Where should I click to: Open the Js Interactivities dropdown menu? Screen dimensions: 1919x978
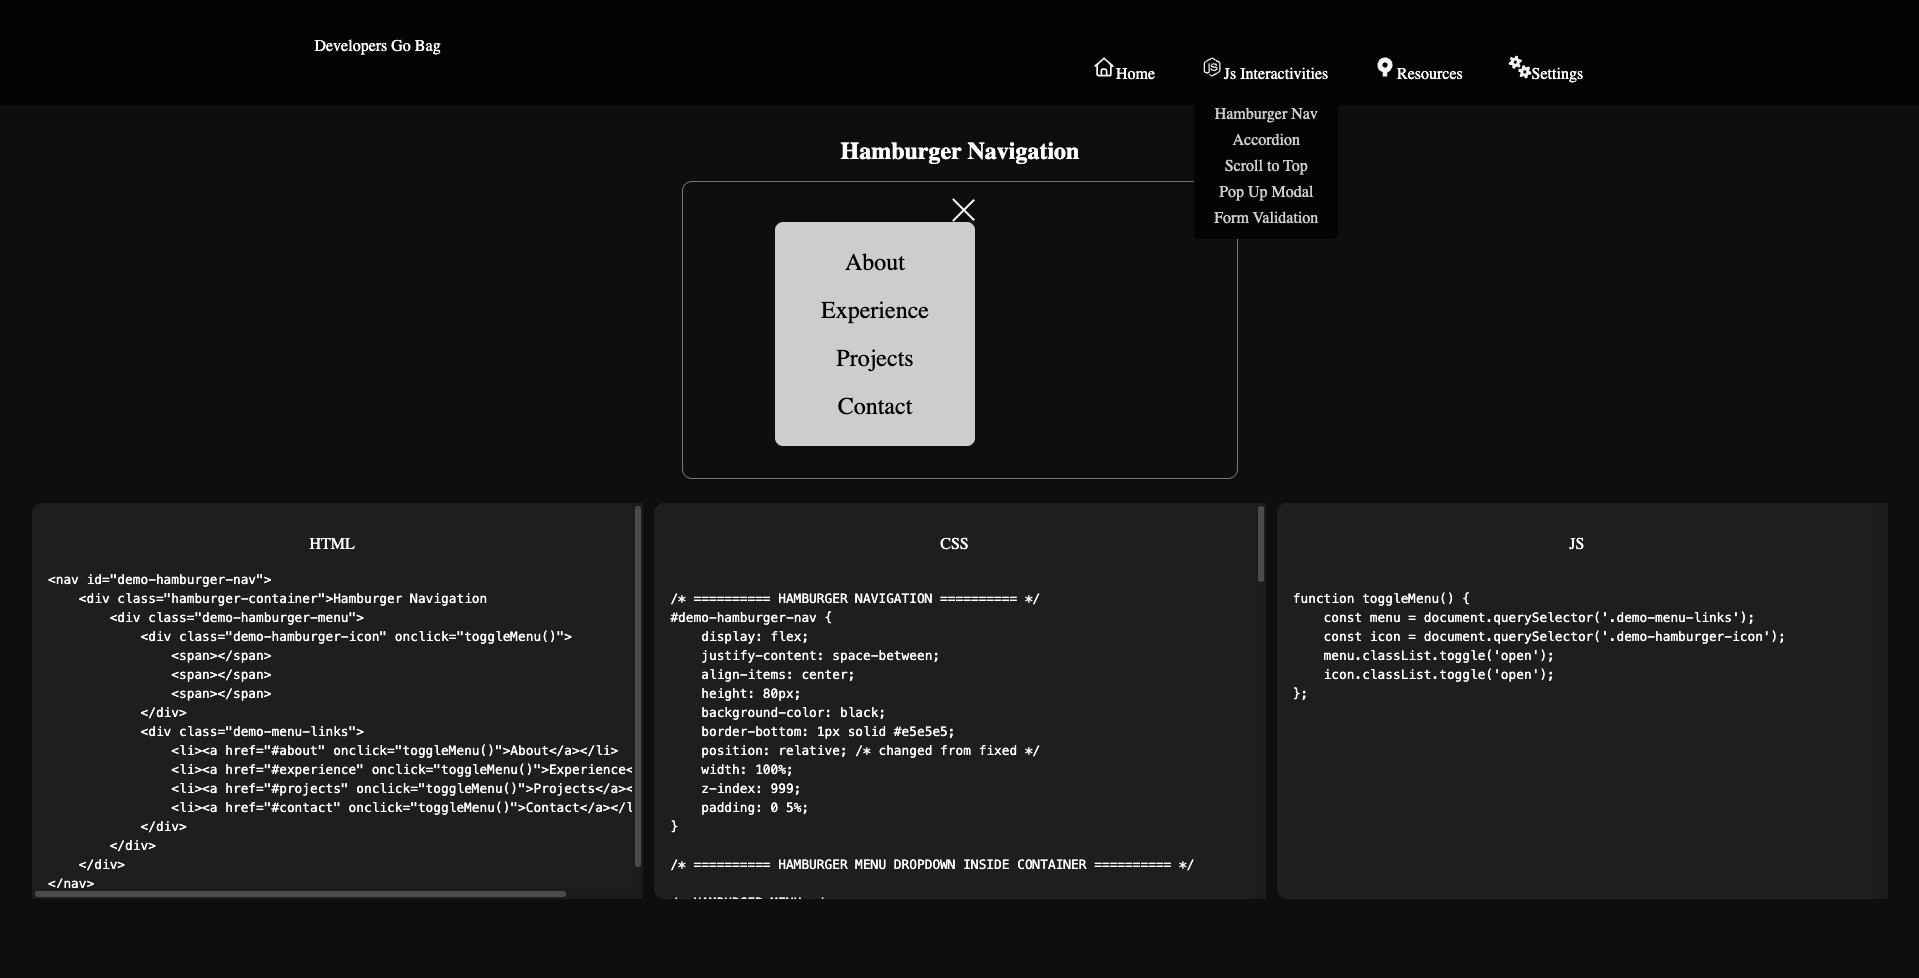pyautogui.click(x=1275, y=72)
